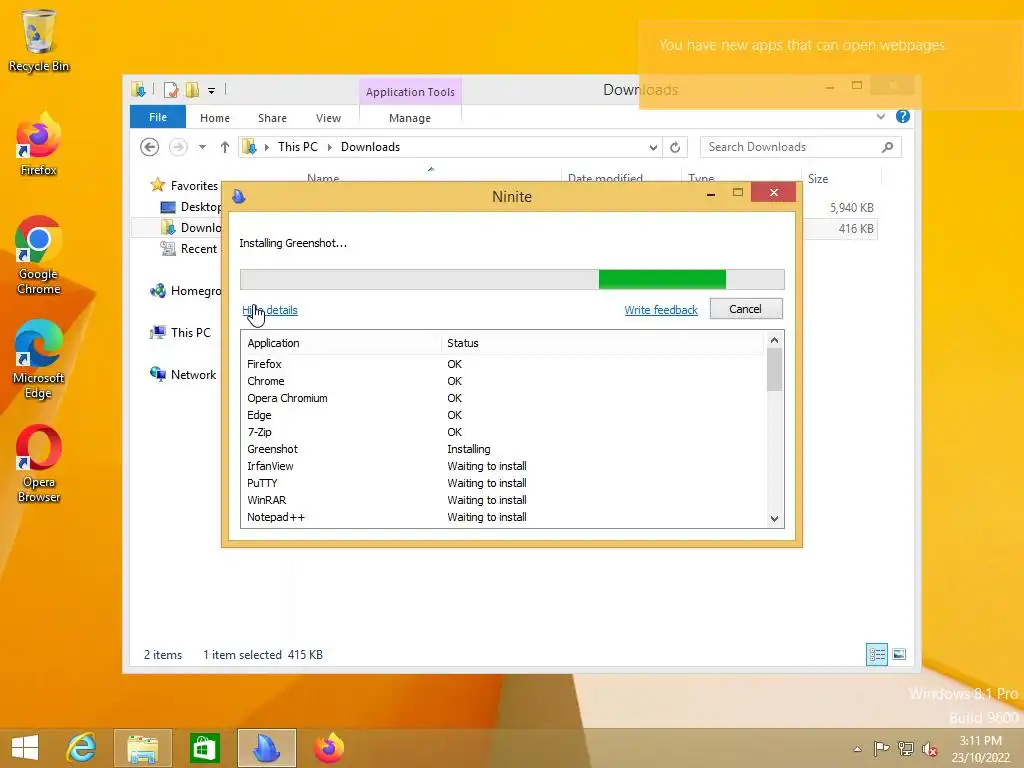Click the Write feedback link

tap(661, 310)
